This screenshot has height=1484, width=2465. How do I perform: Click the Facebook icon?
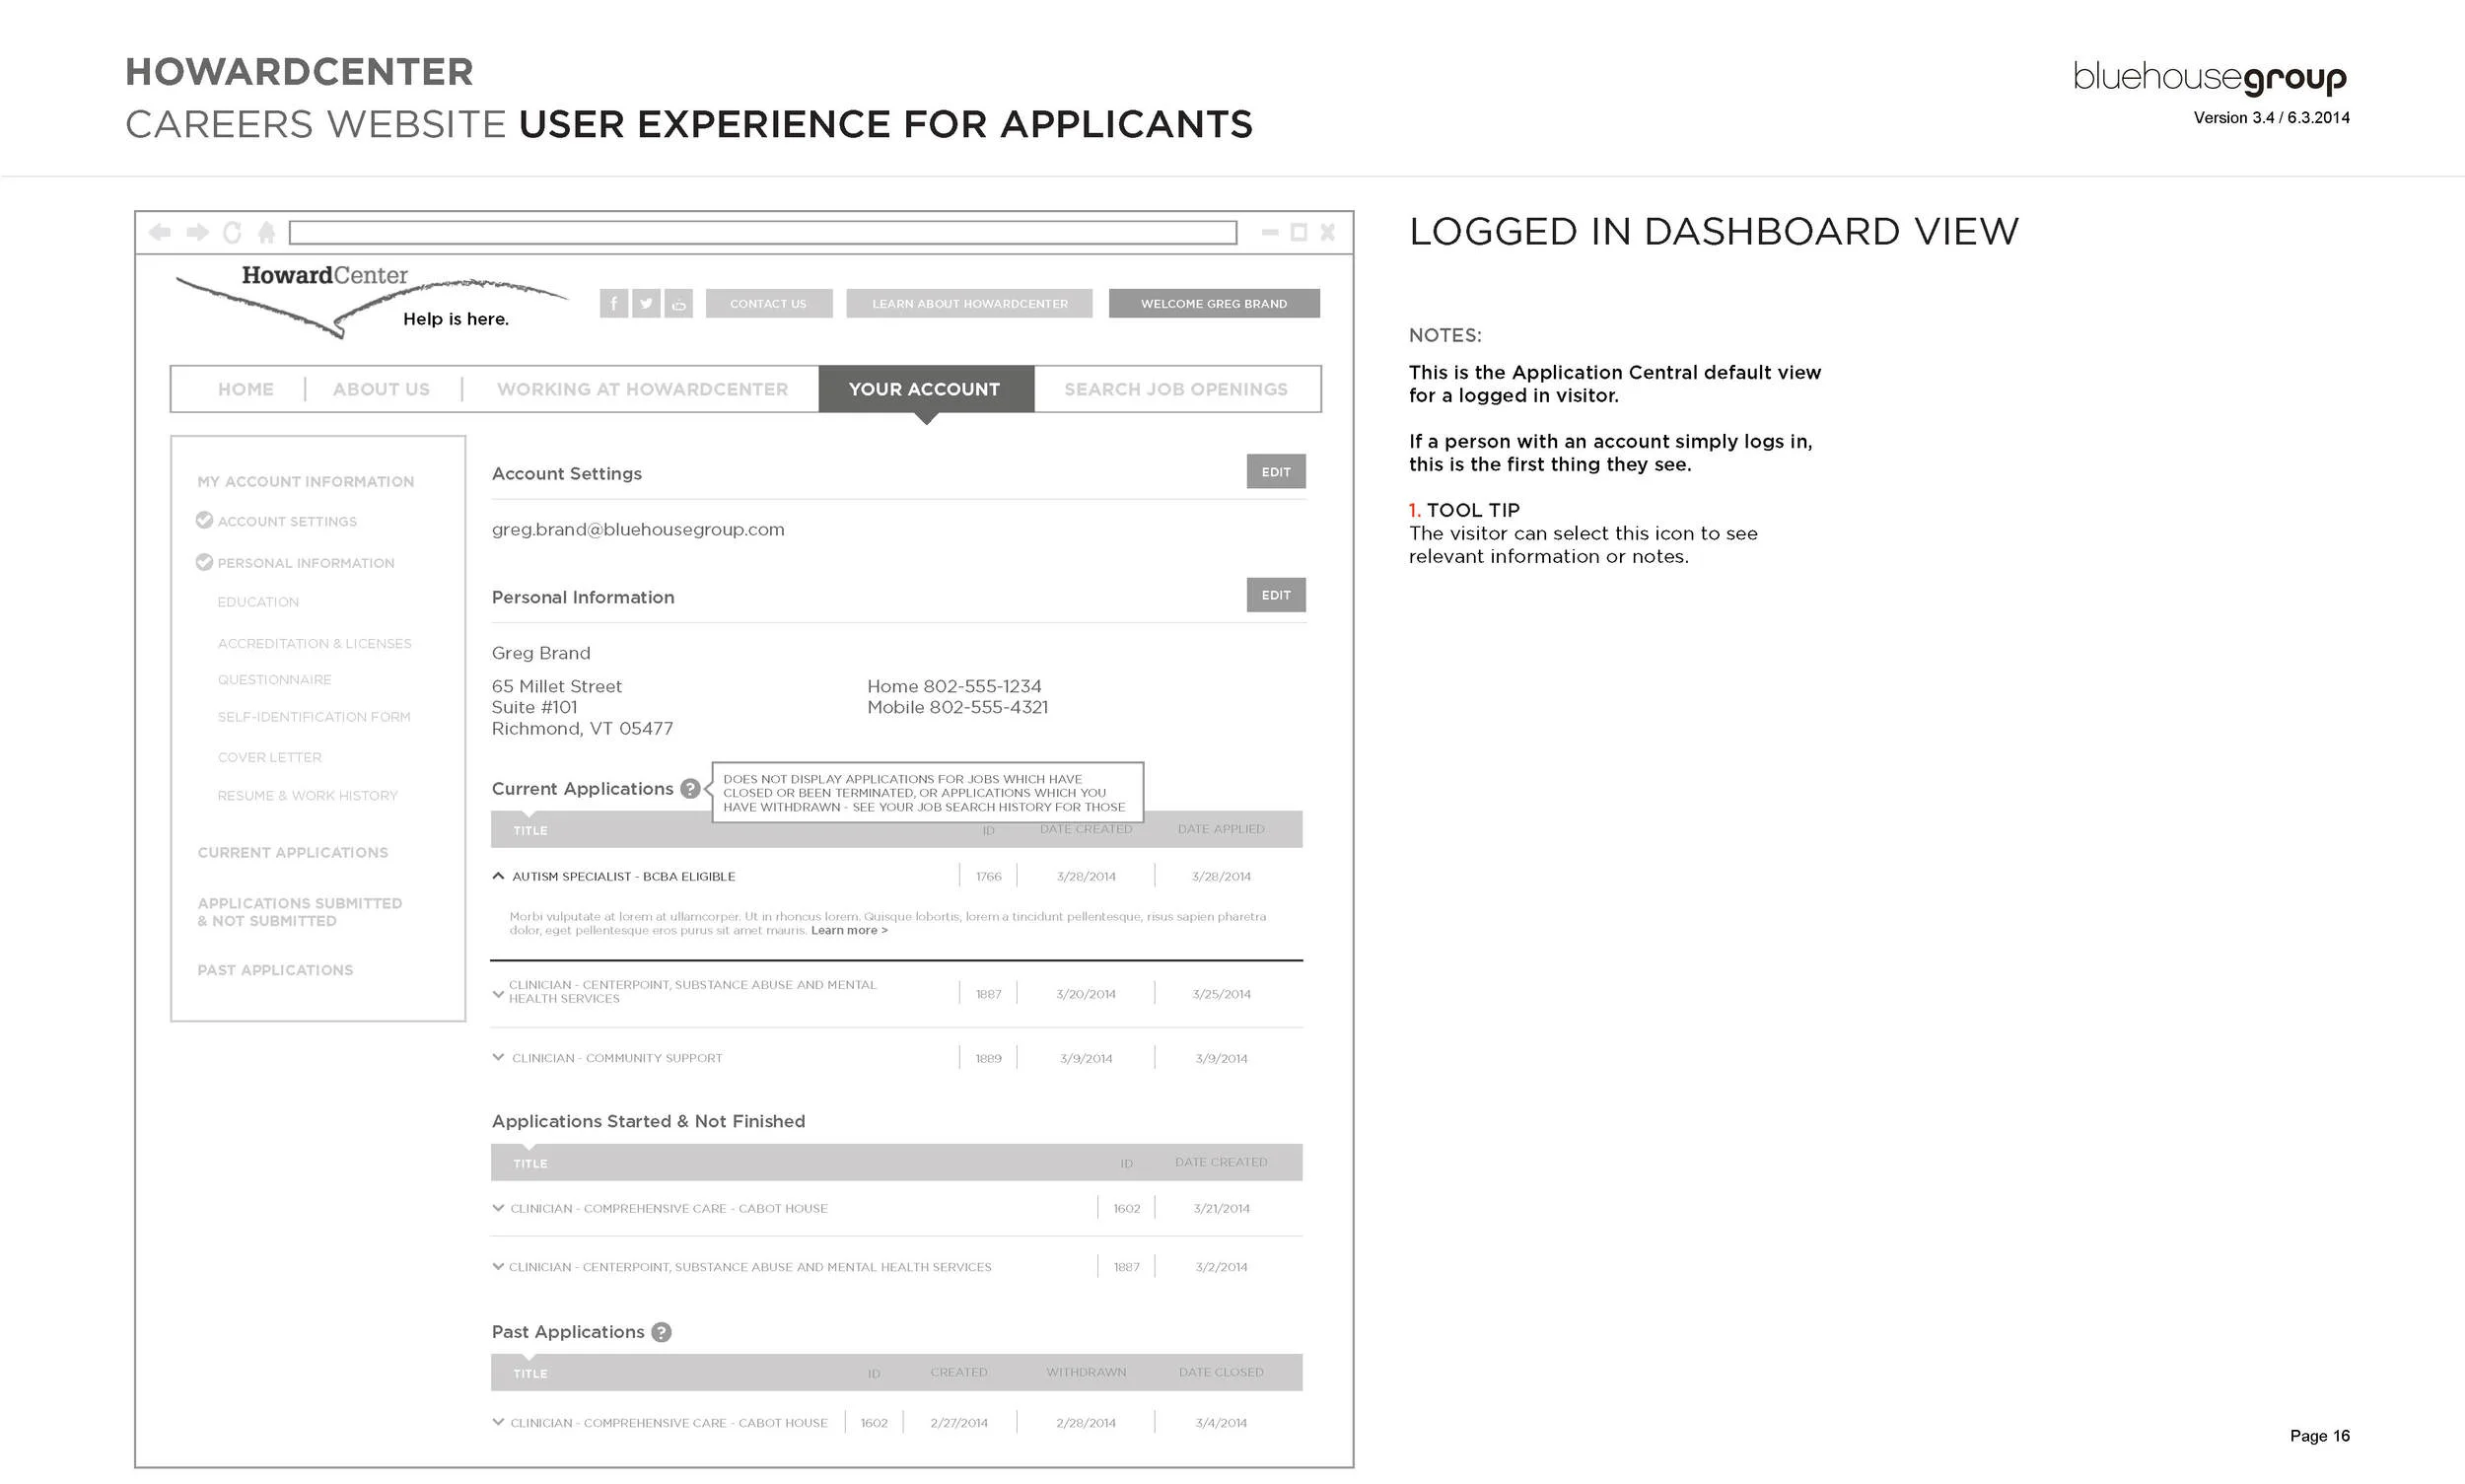[x=613, y=303]
